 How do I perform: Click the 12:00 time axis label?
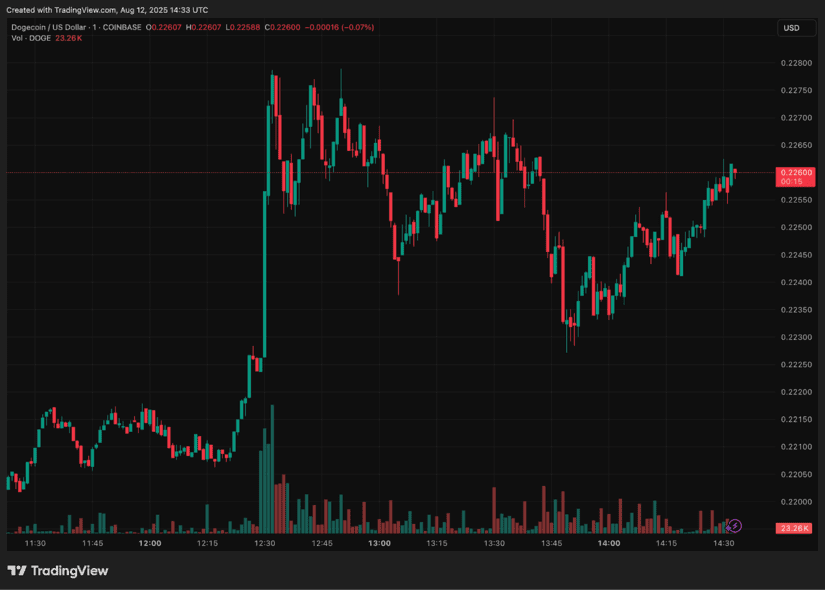coord(150,543)
